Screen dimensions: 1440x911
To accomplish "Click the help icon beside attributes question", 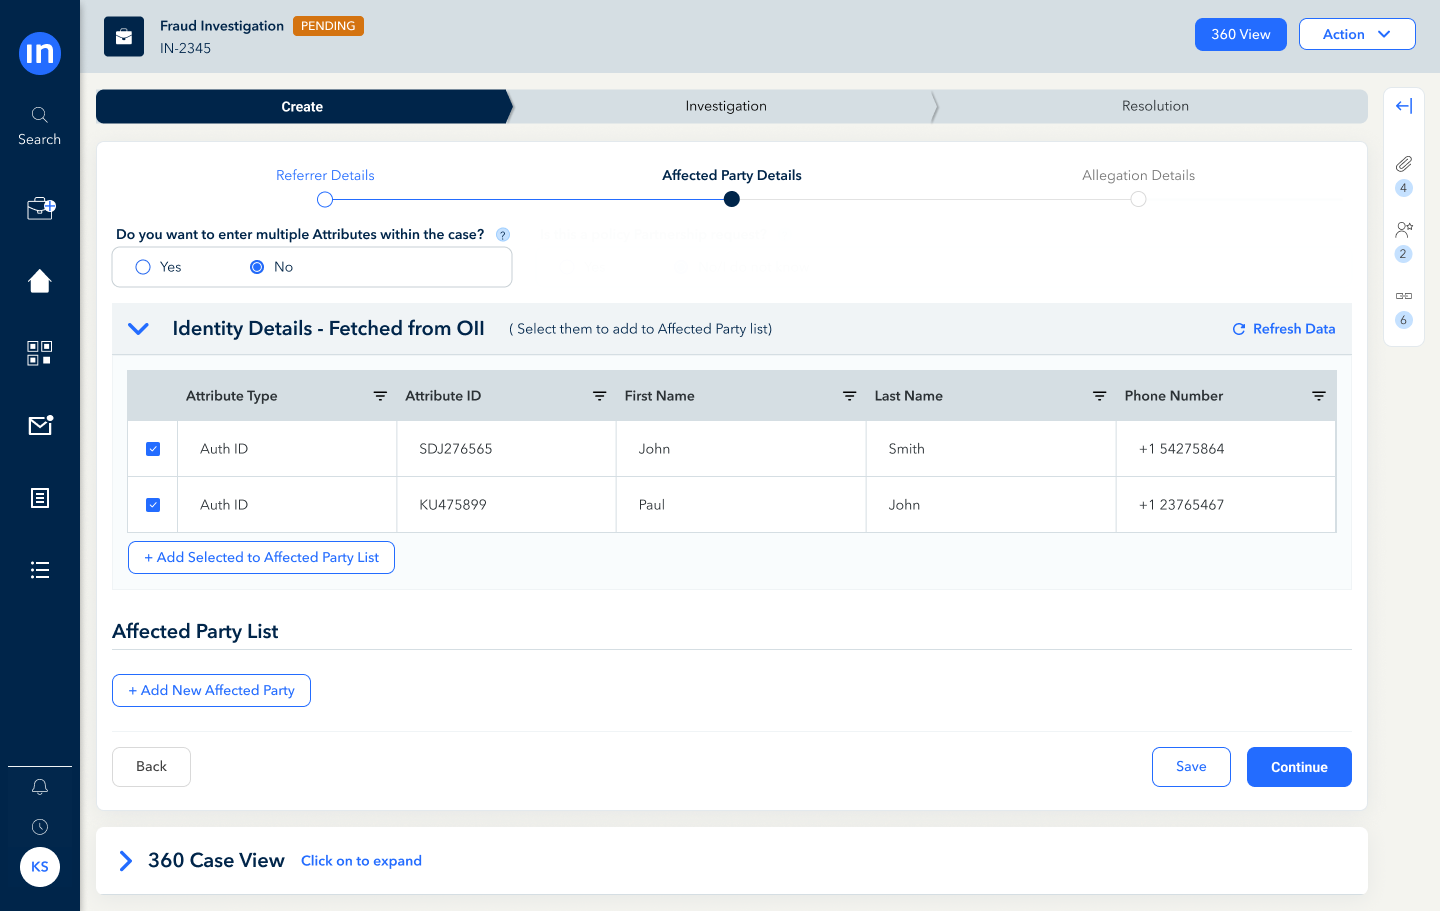I will click(503, 235).
